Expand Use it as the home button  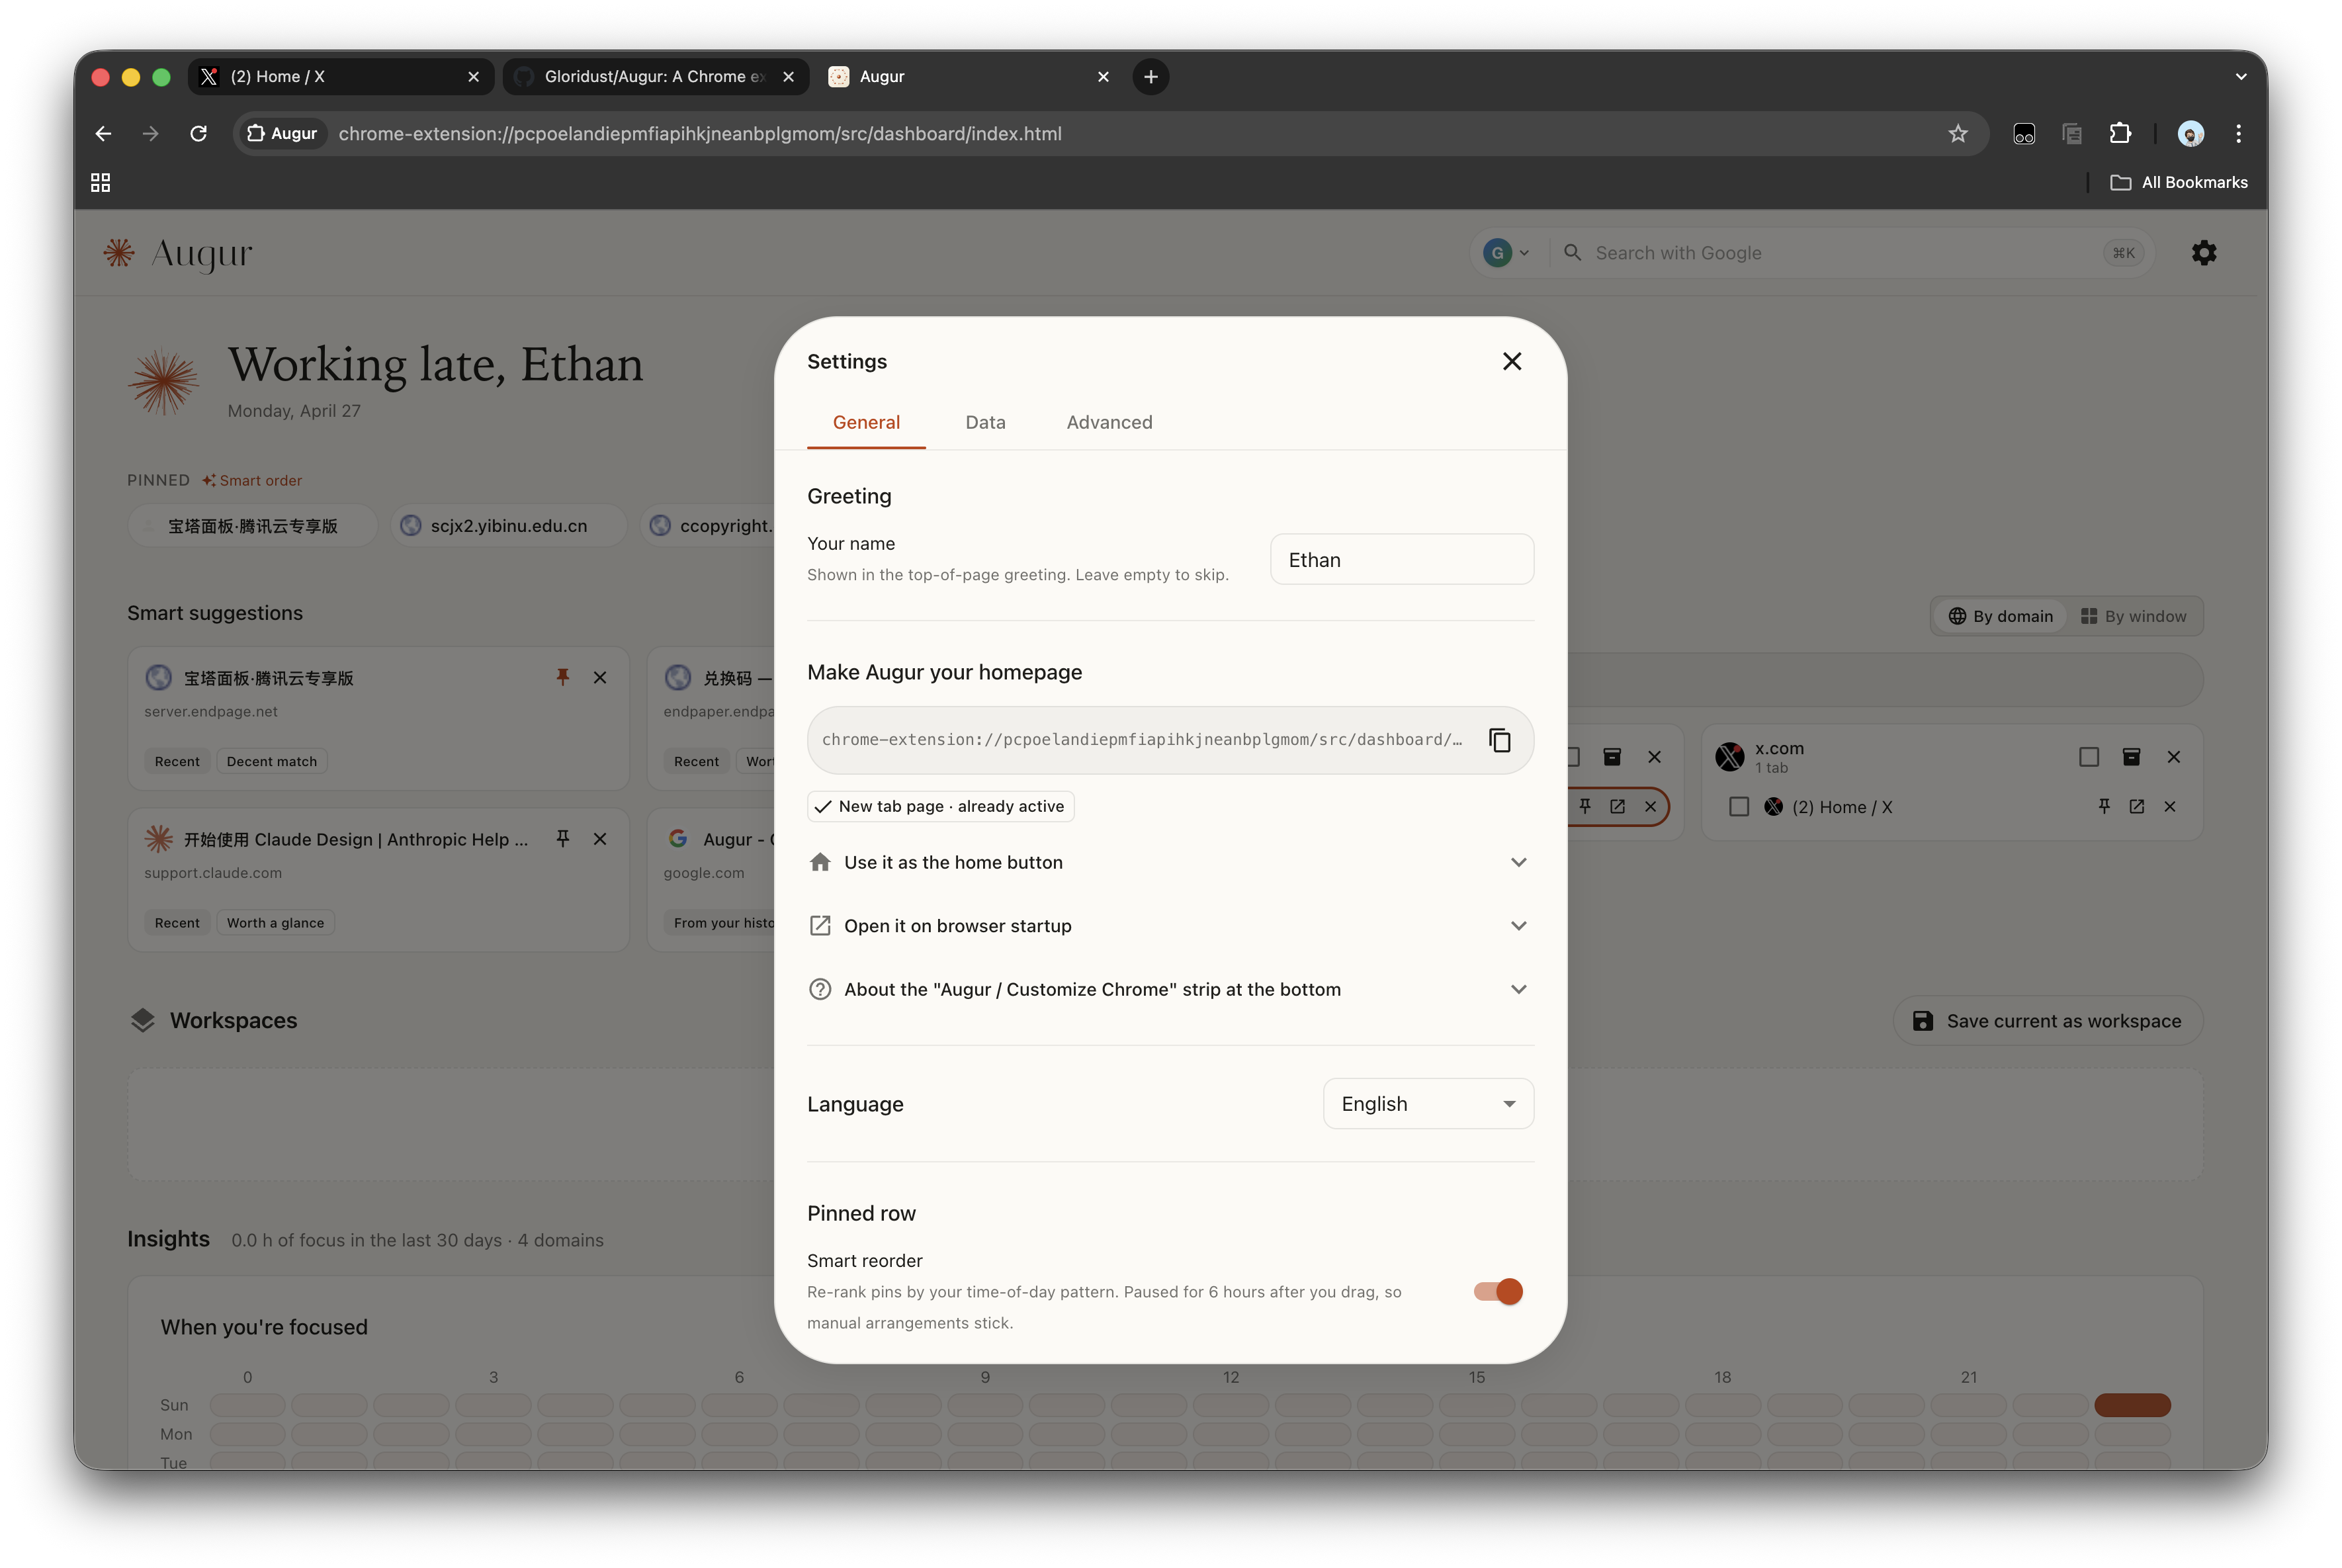tap(1169, 862)
